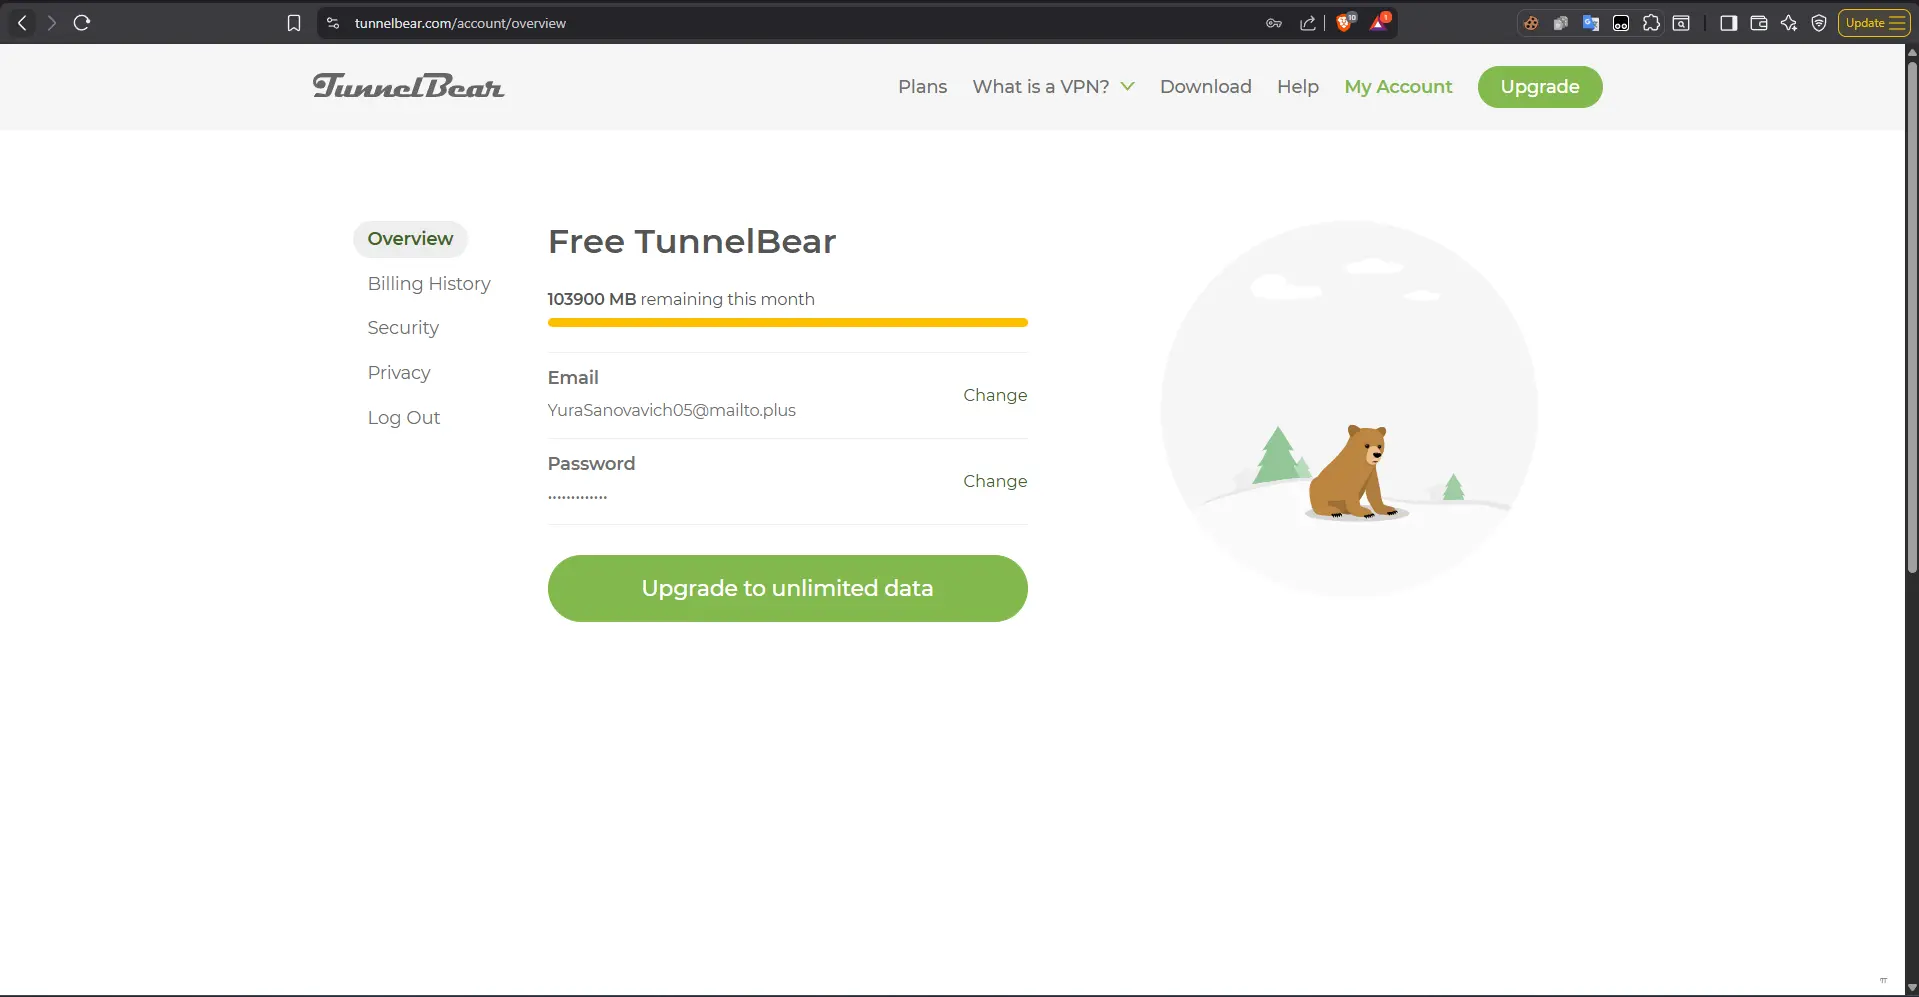The height and width of the screenshot is (997, 1919).
Task: Share this page via share icon
Action: pyautogui.click(x=1308, y=23)
